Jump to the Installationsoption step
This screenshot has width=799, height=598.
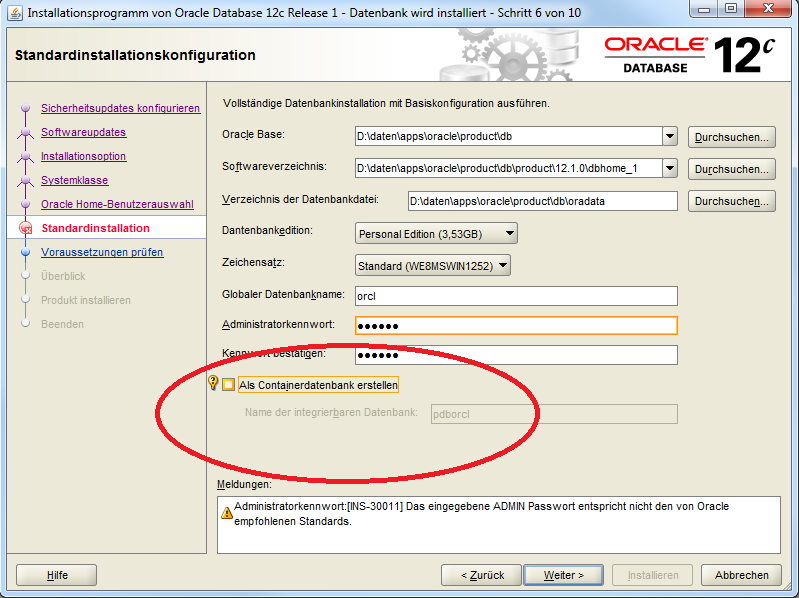[83, 156]
